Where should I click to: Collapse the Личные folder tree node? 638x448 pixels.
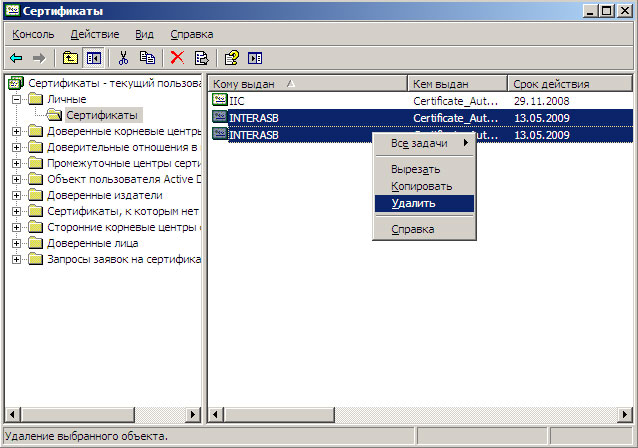(x=17, y=99)
